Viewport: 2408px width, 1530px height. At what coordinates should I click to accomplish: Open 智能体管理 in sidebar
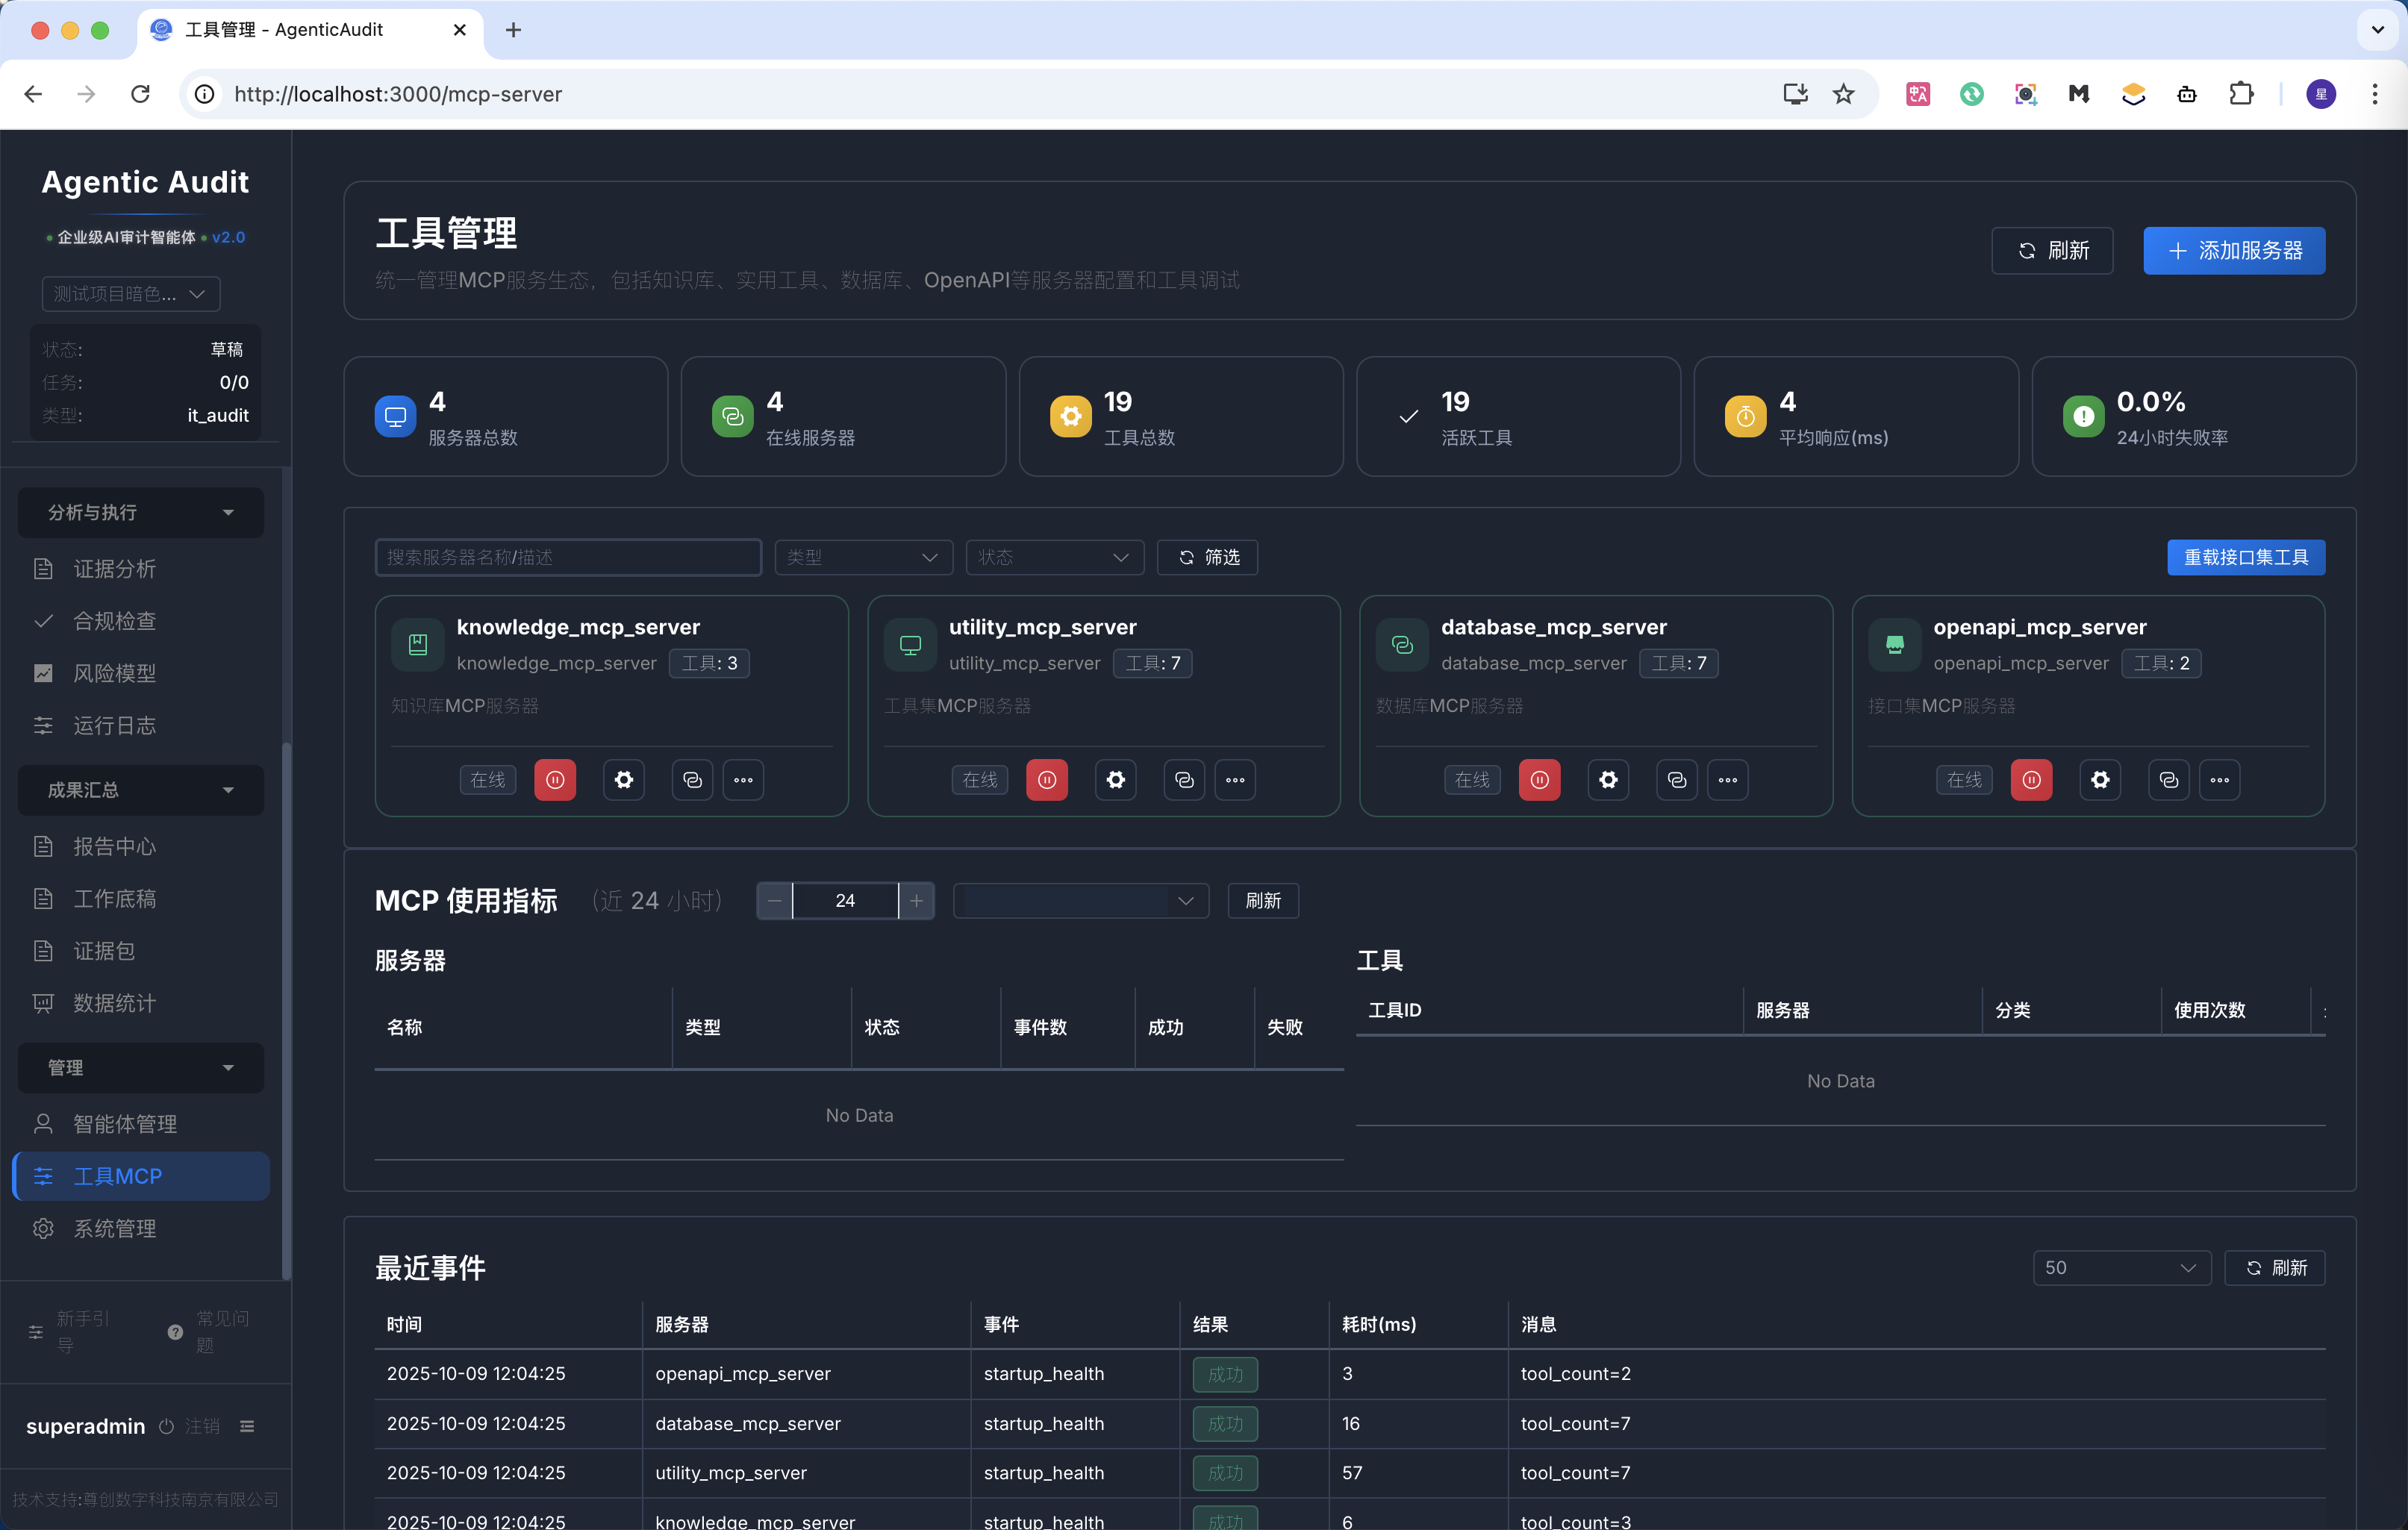125,1124
